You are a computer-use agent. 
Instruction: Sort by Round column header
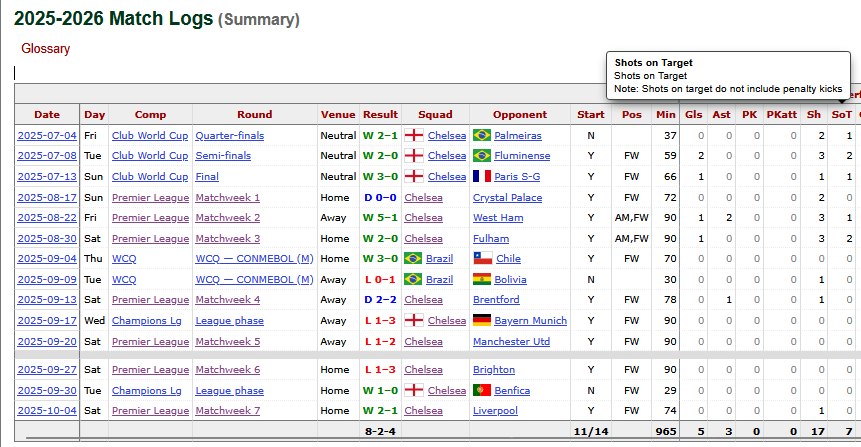point(255,114)
